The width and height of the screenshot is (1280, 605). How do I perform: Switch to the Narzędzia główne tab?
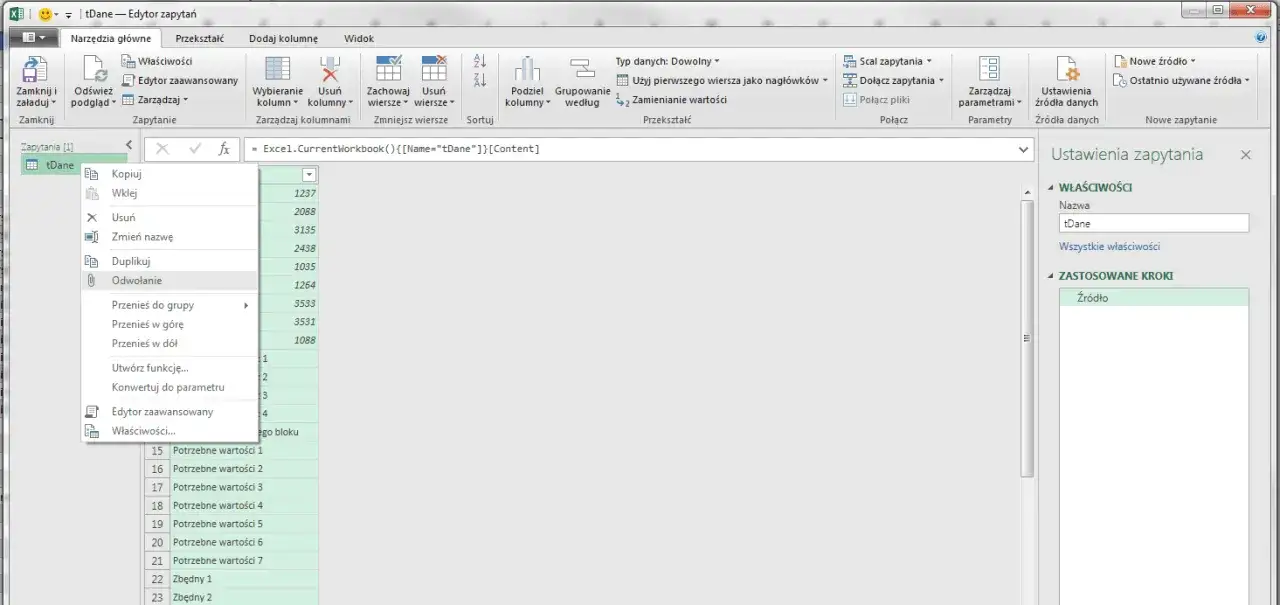point(111,38)
